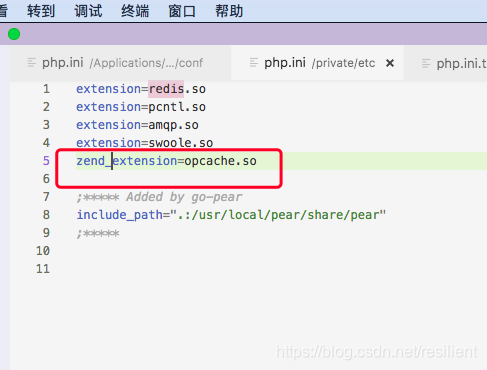Click the green window zoom button
487x370 pixels.
14,34
